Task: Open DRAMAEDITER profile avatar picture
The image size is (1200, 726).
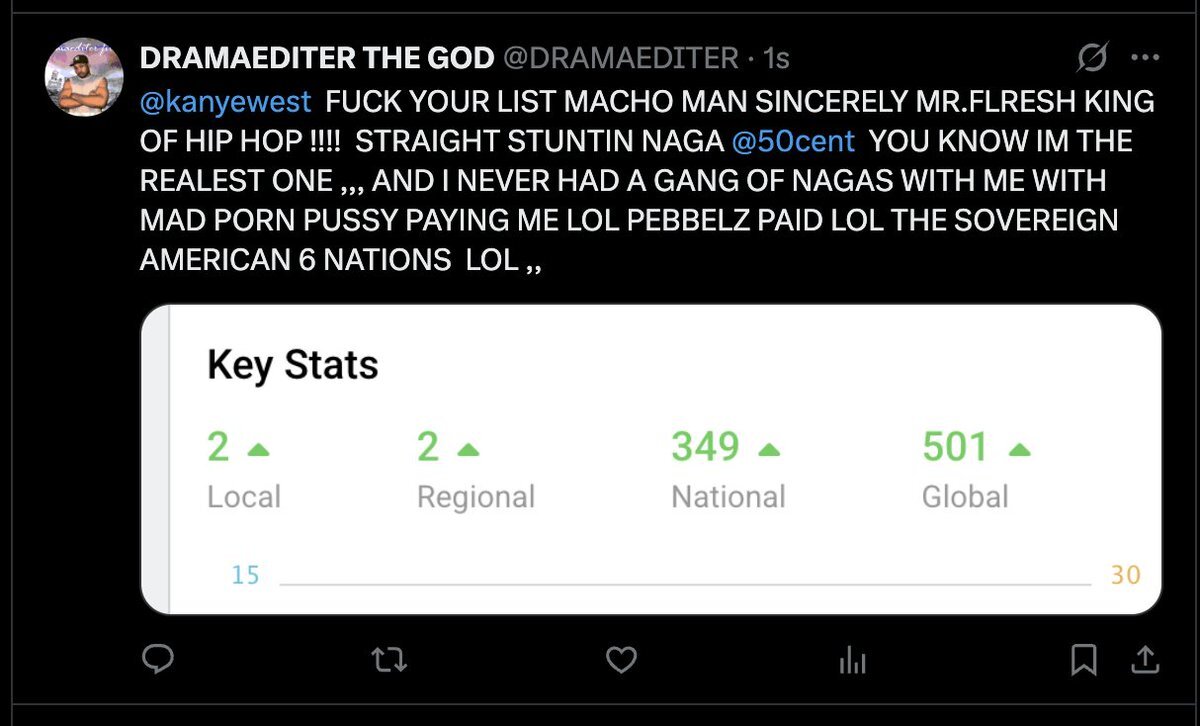Action: [x=84, y=78]
